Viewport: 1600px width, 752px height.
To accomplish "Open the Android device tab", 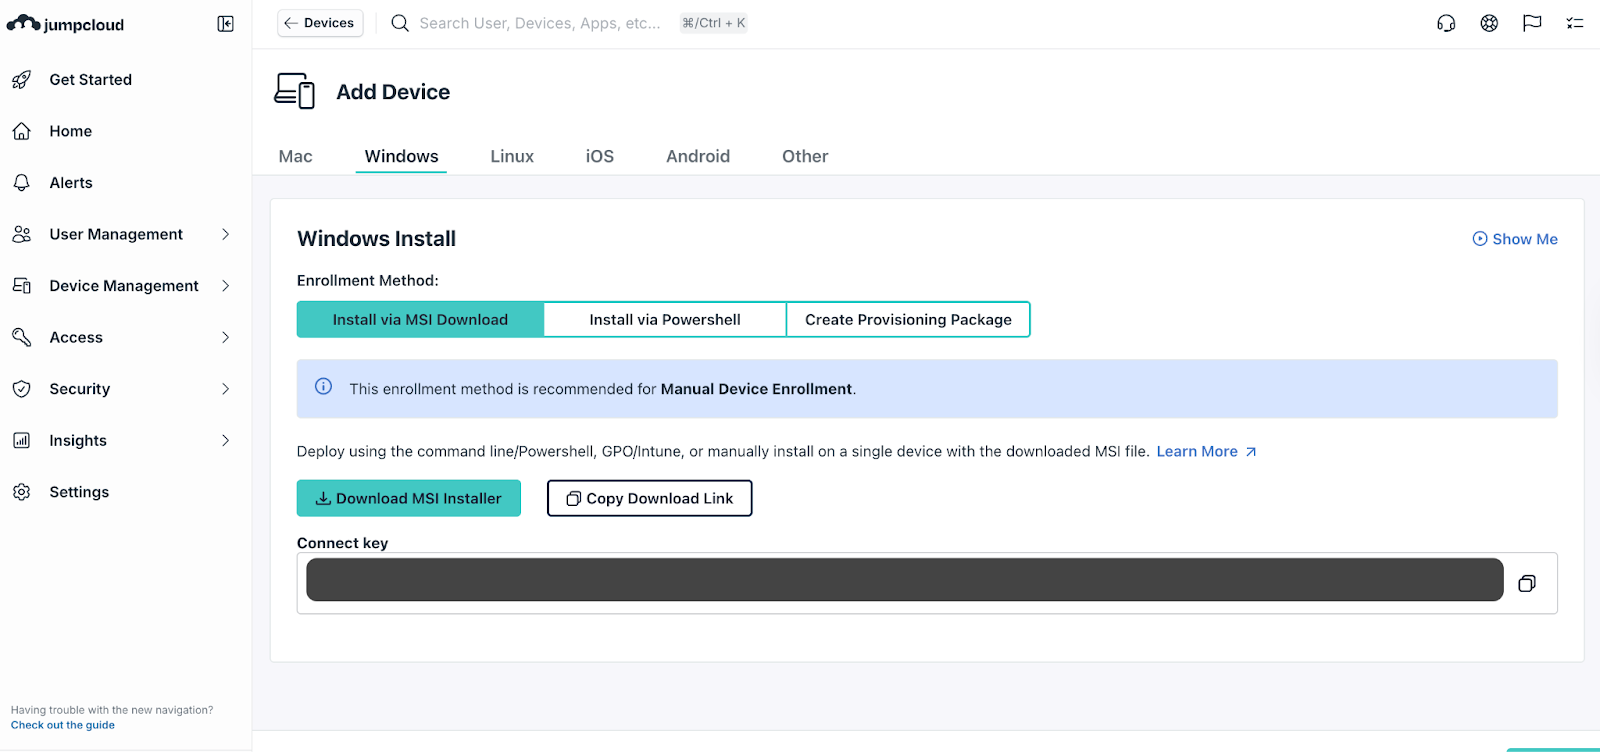I will [698, 156].
